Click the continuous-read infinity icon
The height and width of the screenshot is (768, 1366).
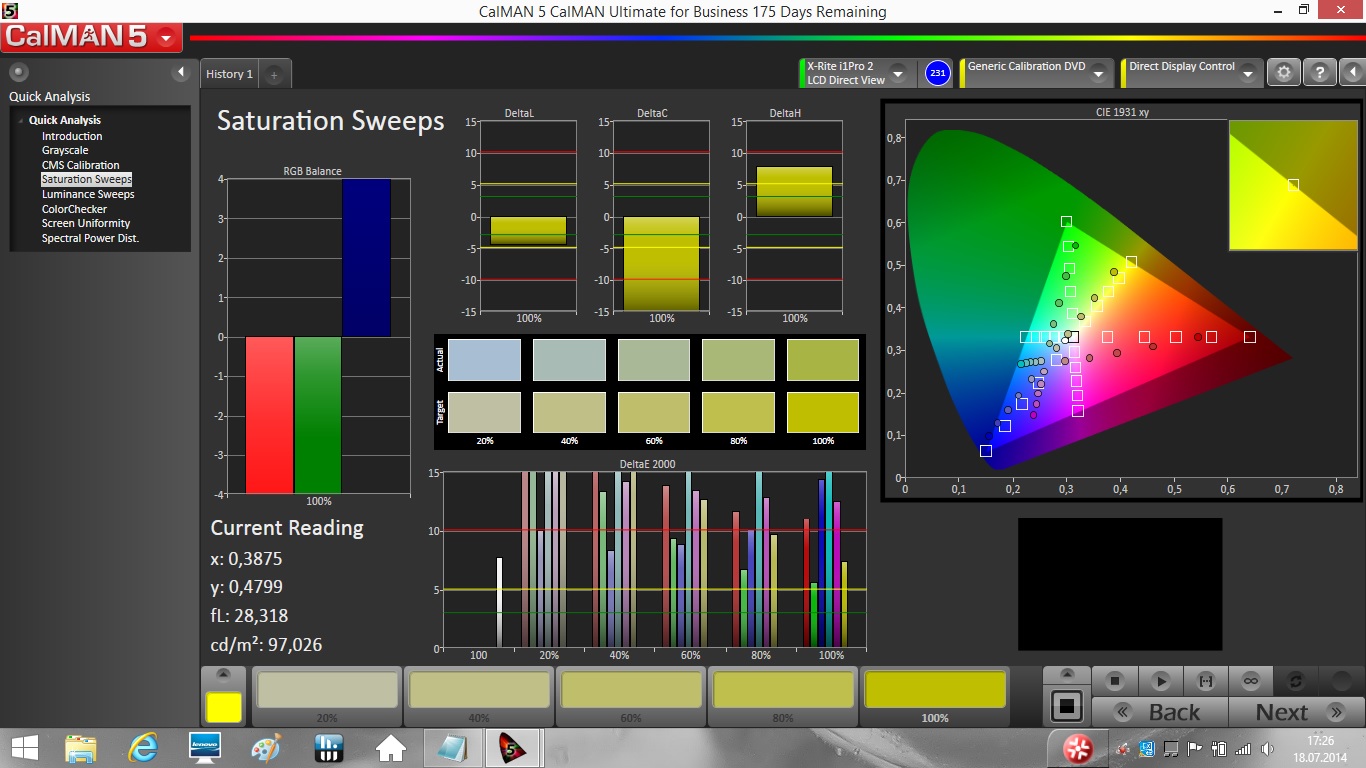1250,681
